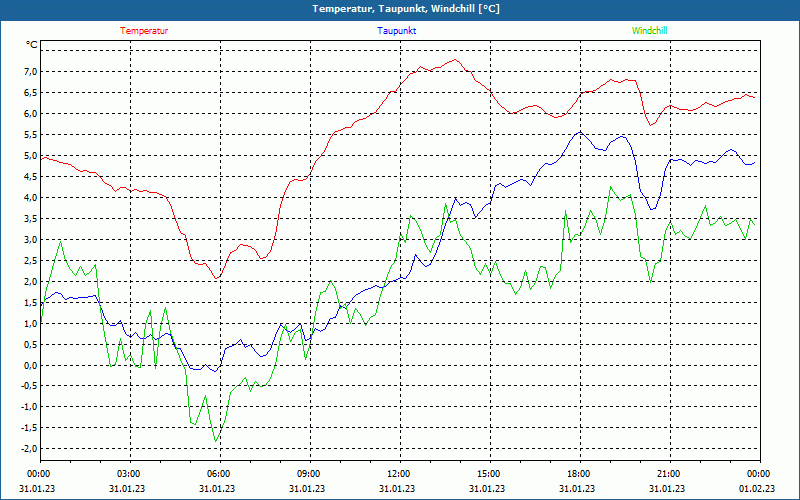Click the 6,0 y-axis value
This screenshot has height=500, width=800.
(32, 113)
